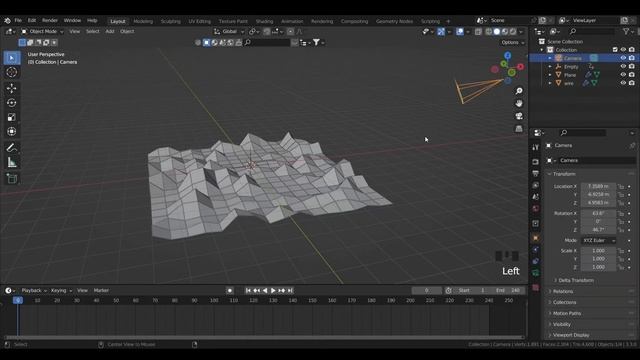This screenshot has height=360, width=640.
Task: Toggle Plane visibility eye in outliner
Action: (623, 75)
